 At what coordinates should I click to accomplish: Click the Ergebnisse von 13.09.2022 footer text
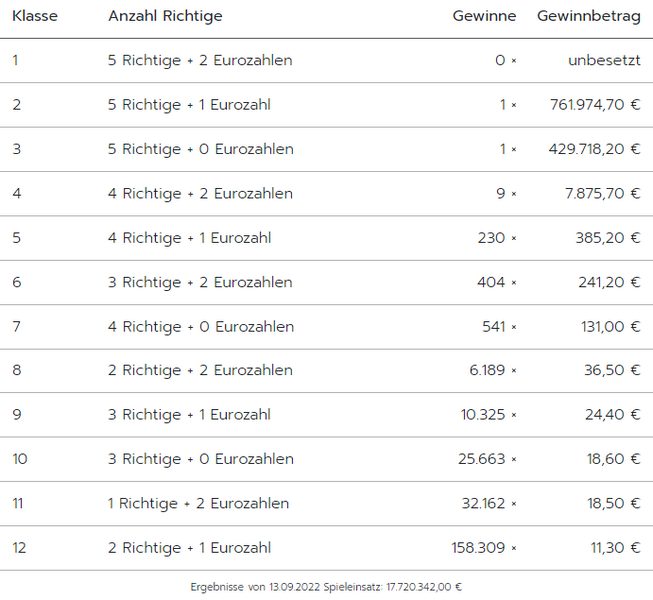point(326,587)
